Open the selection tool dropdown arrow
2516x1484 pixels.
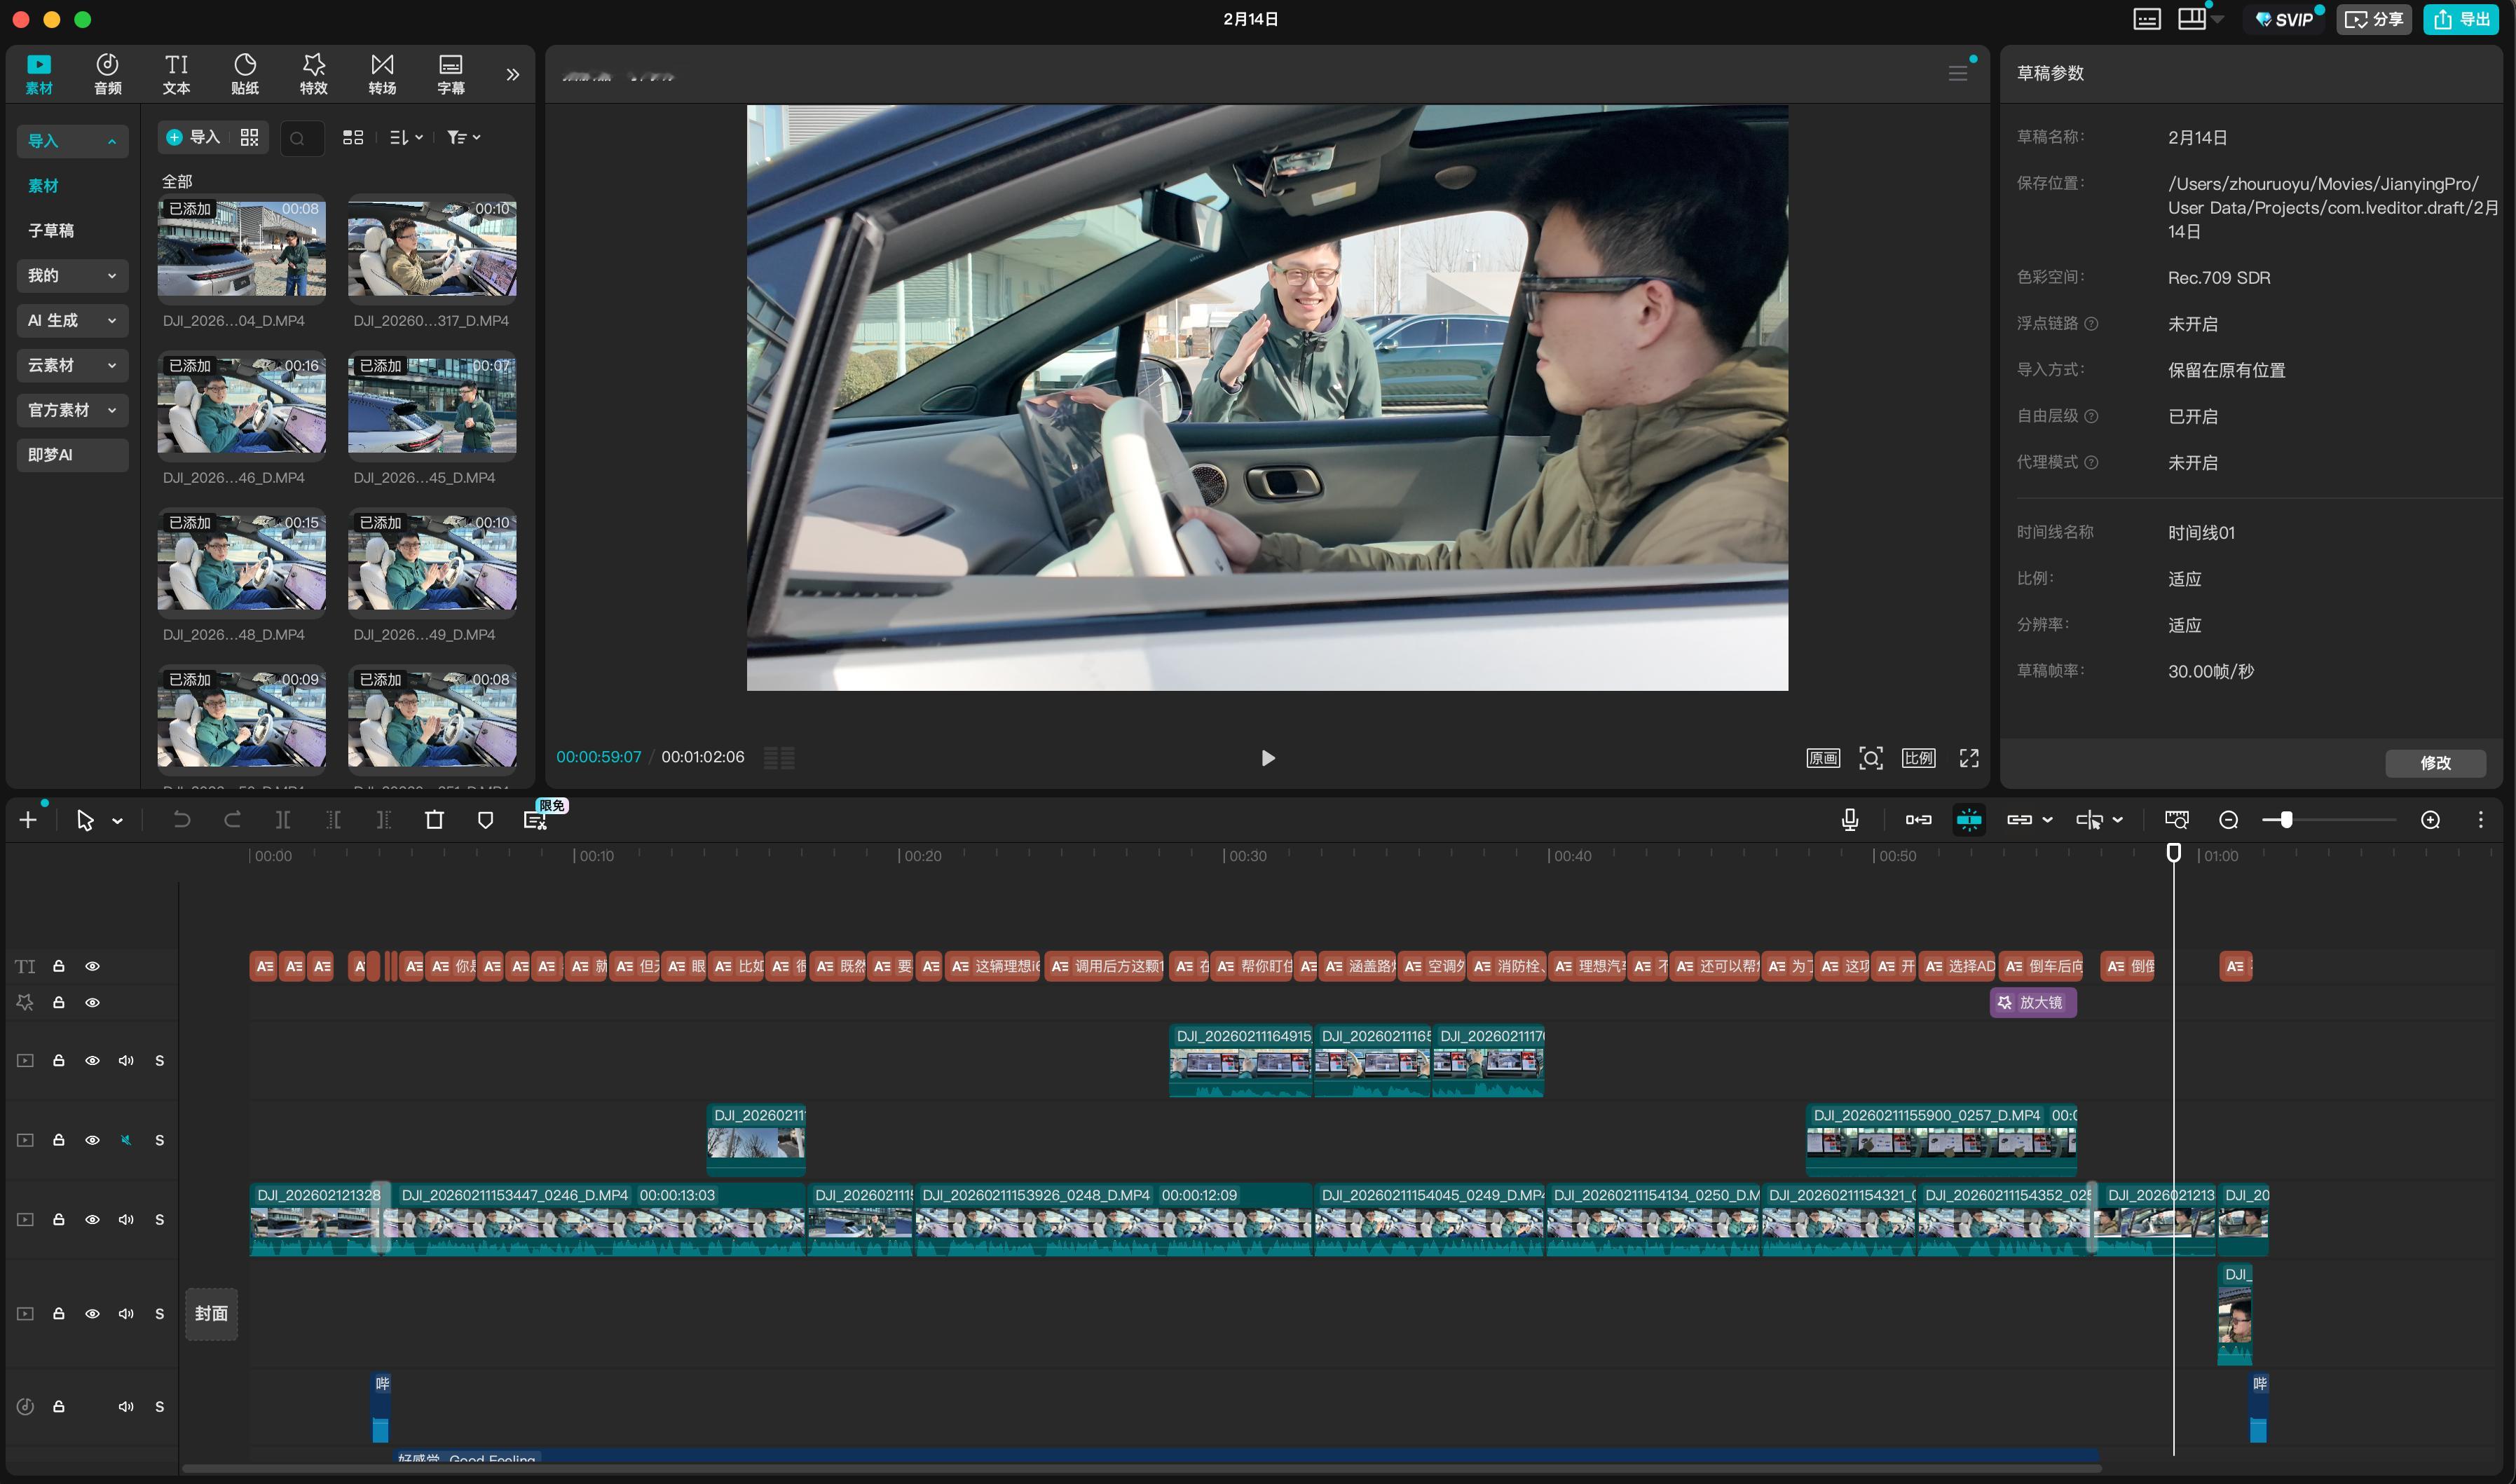point(118,821)
